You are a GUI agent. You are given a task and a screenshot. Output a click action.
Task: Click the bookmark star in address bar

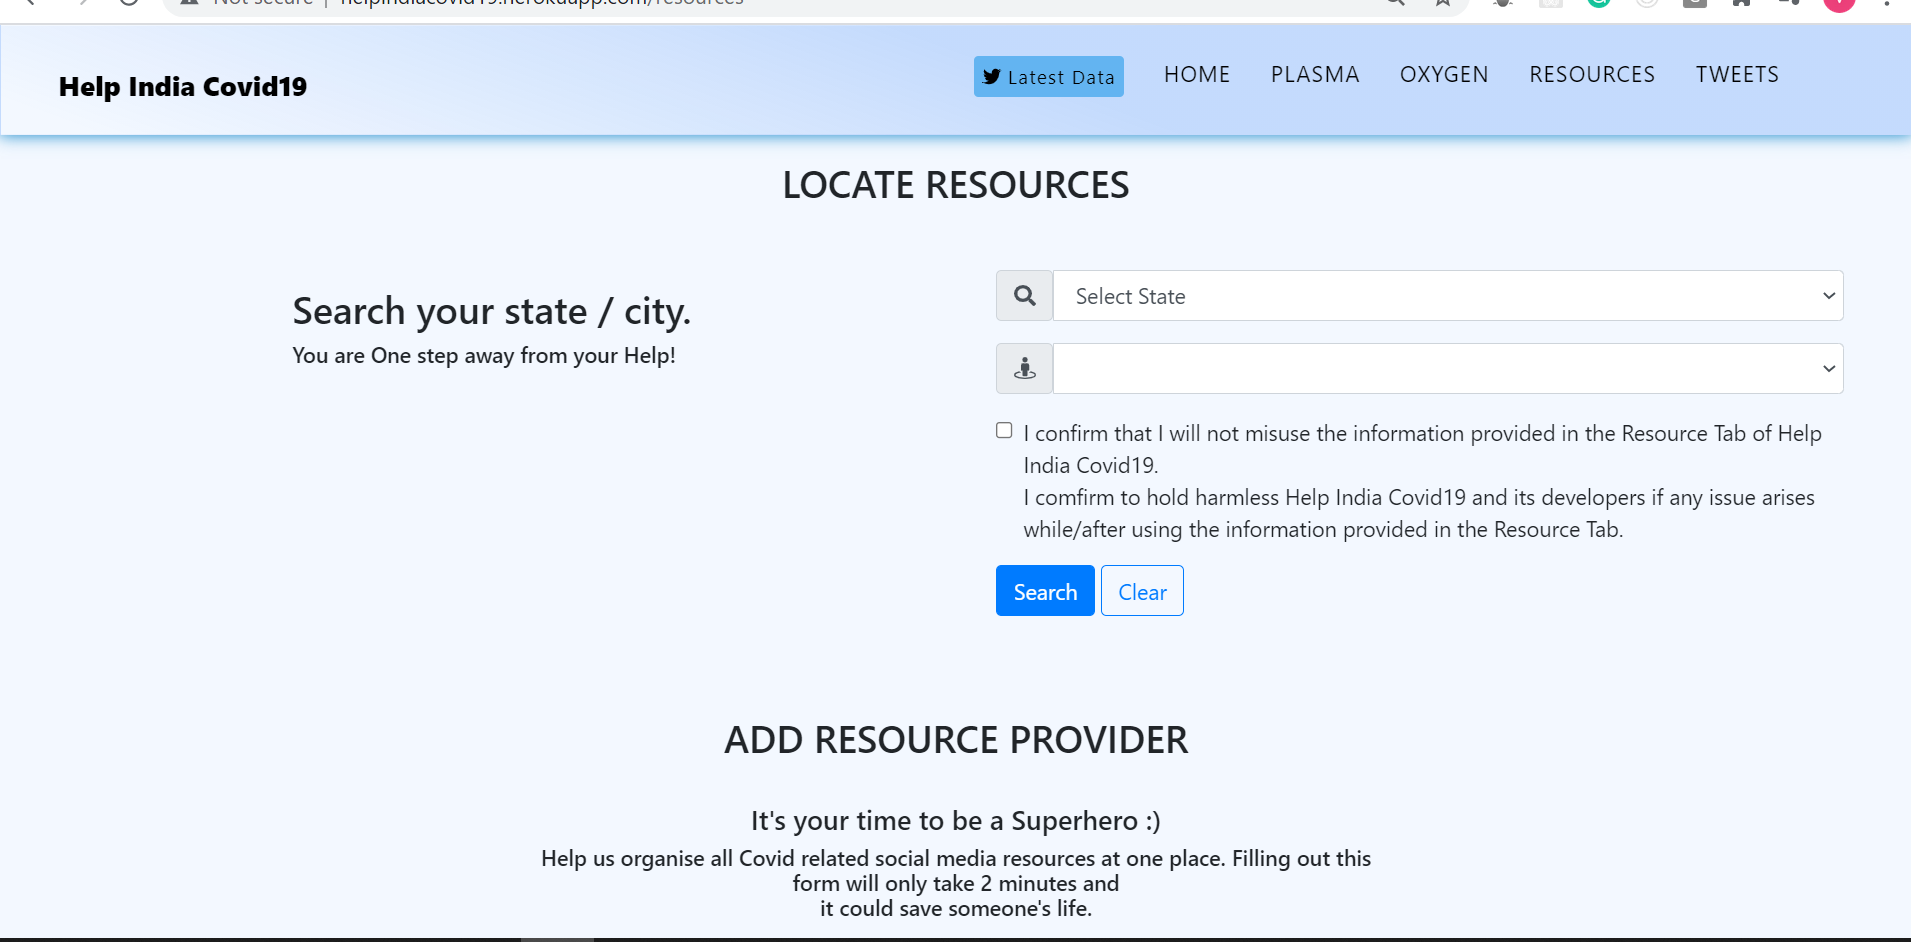(1443, 3)
